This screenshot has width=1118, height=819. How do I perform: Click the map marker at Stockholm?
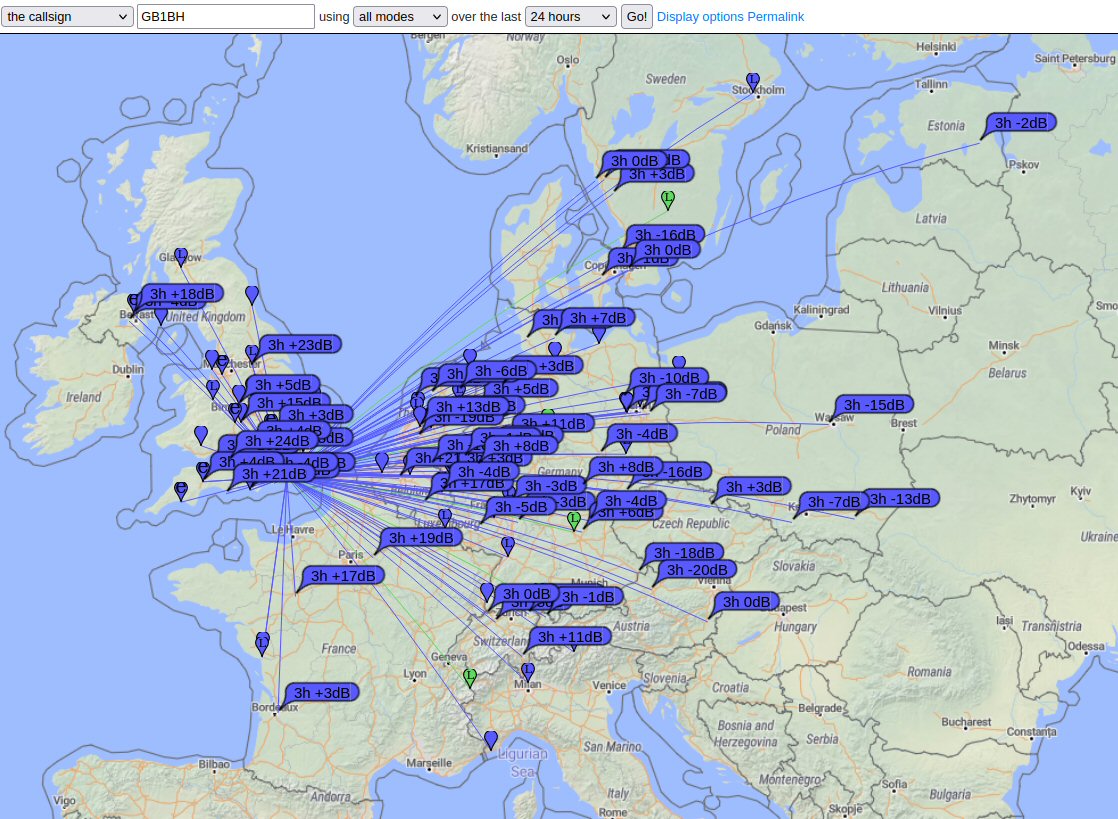(x=753, y=80)
